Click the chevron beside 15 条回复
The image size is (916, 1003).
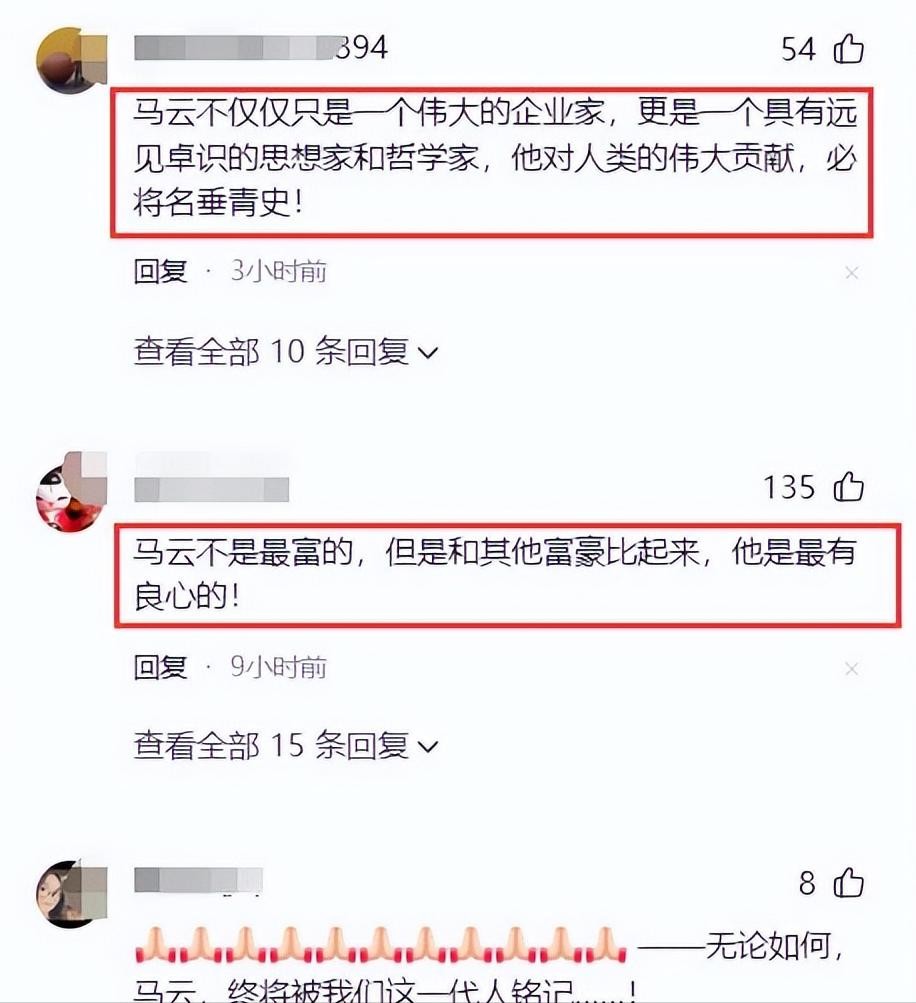pyautogui.click(x=427, y=747)
